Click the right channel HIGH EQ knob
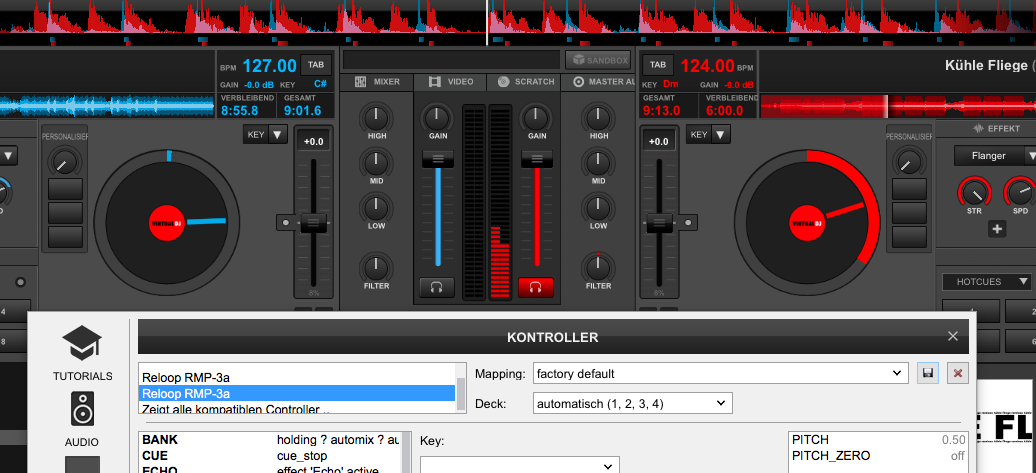1036x473 pixels. pyautogui.click(x=599, y=118)
